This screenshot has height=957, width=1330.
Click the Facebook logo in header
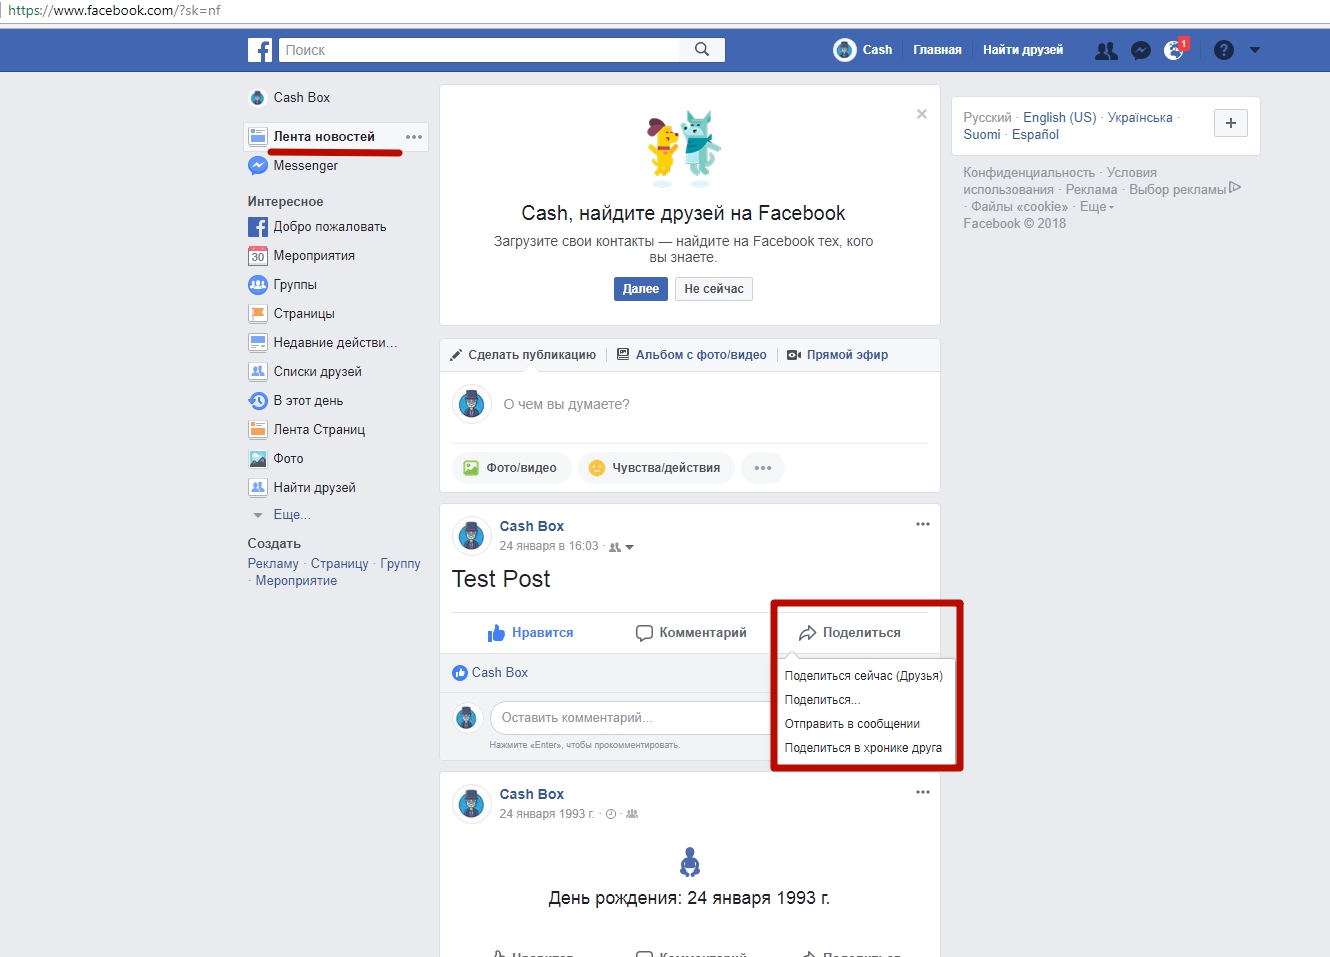(260, 50)
